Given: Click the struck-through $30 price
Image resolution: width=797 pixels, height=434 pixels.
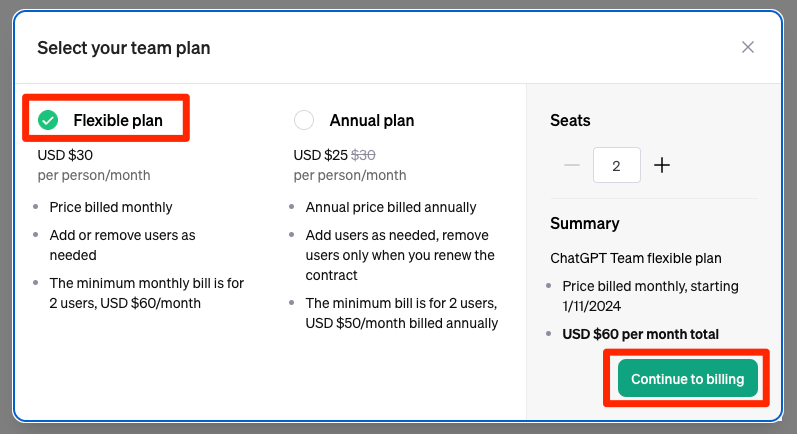Looking at the screenshot, I should (363, 155).
